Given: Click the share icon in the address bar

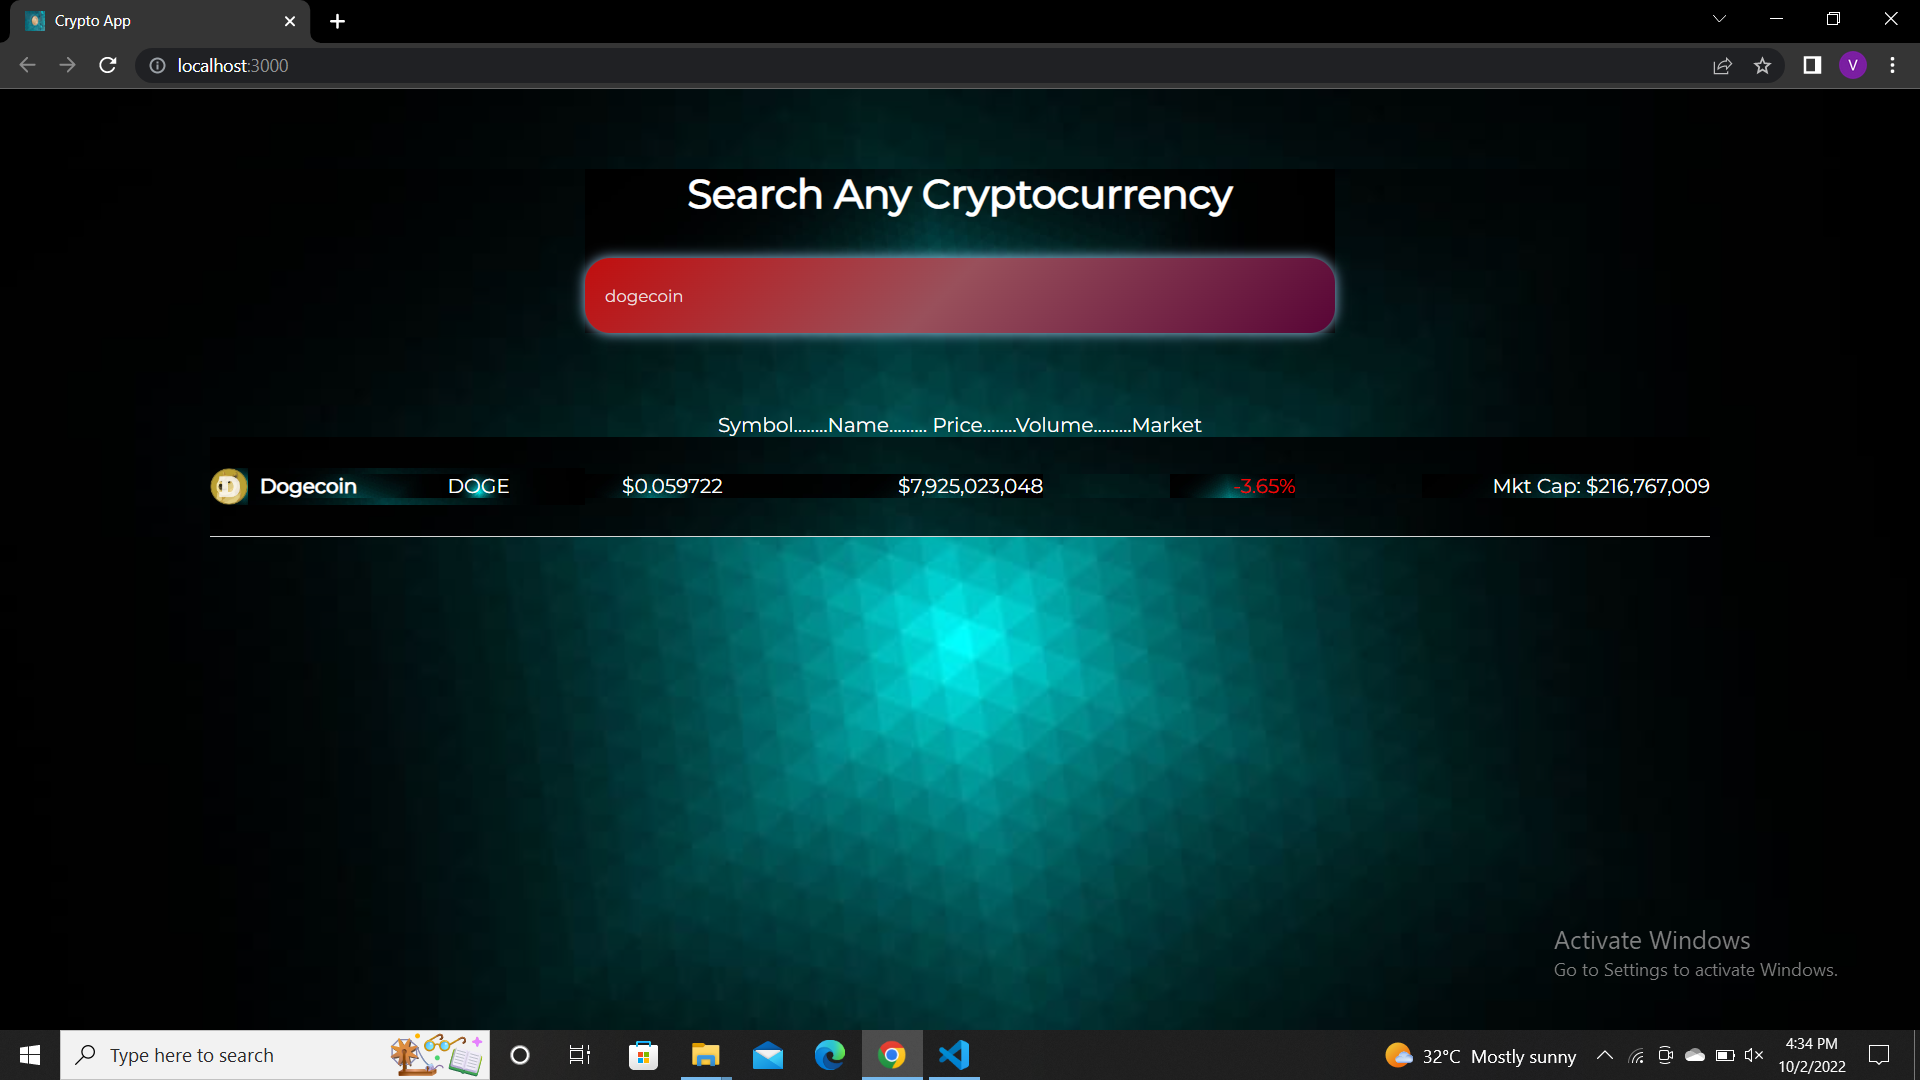Looking at the screenshot, I should [1723, 65].
